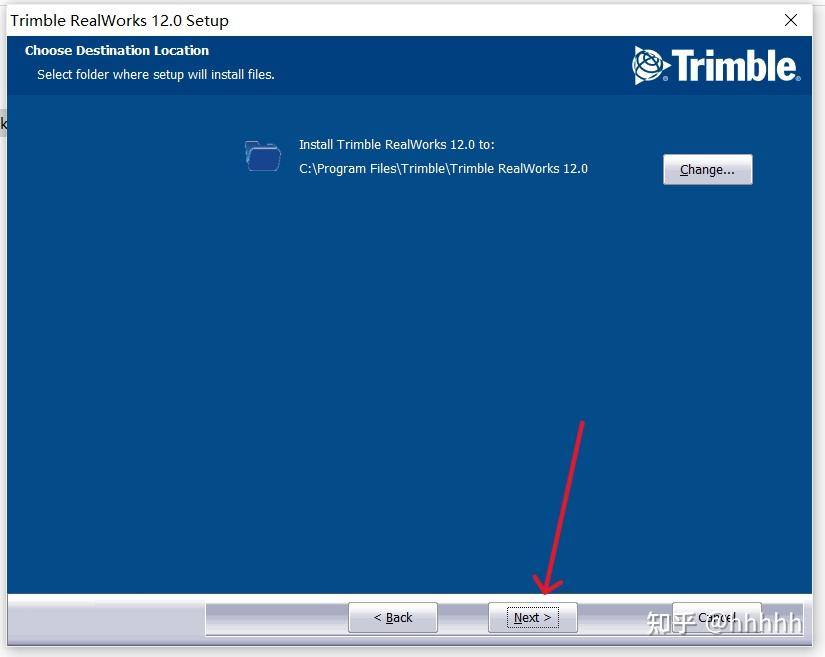Select the install path C:\Program Files\Trimble
The image size is (825, 657).
click(444, 168)
